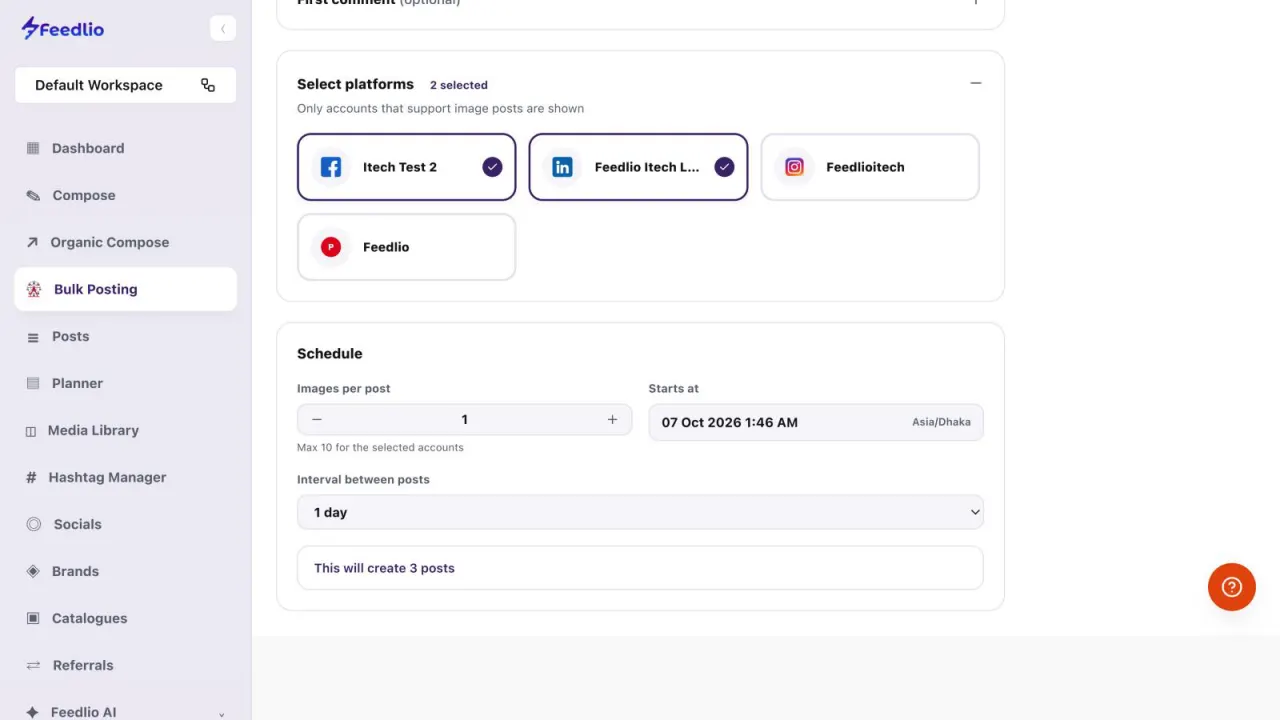The height and width of the screenshot is (720, 1280).
Task: Click the workspace switcher icon
Action: pos(208,85)
